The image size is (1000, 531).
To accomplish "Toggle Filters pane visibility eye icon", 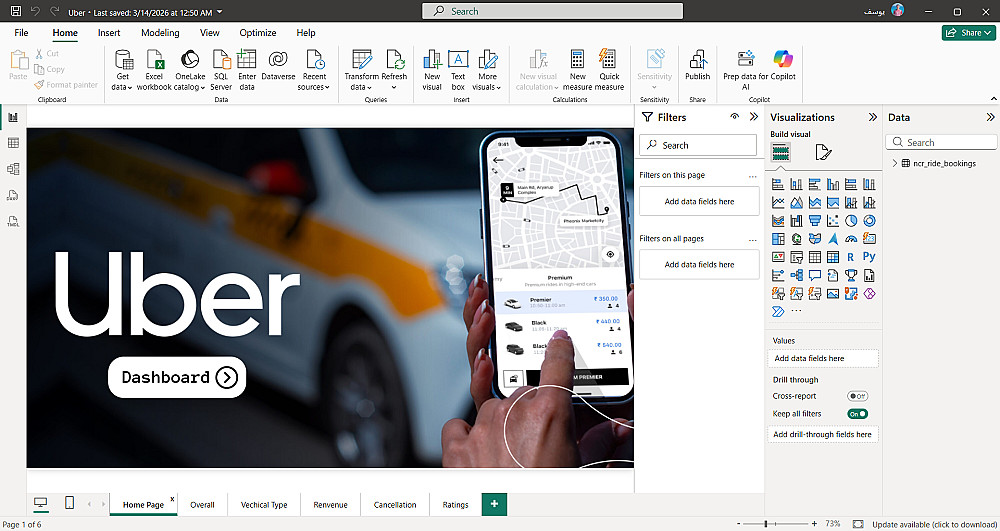I will coord(735,117).
